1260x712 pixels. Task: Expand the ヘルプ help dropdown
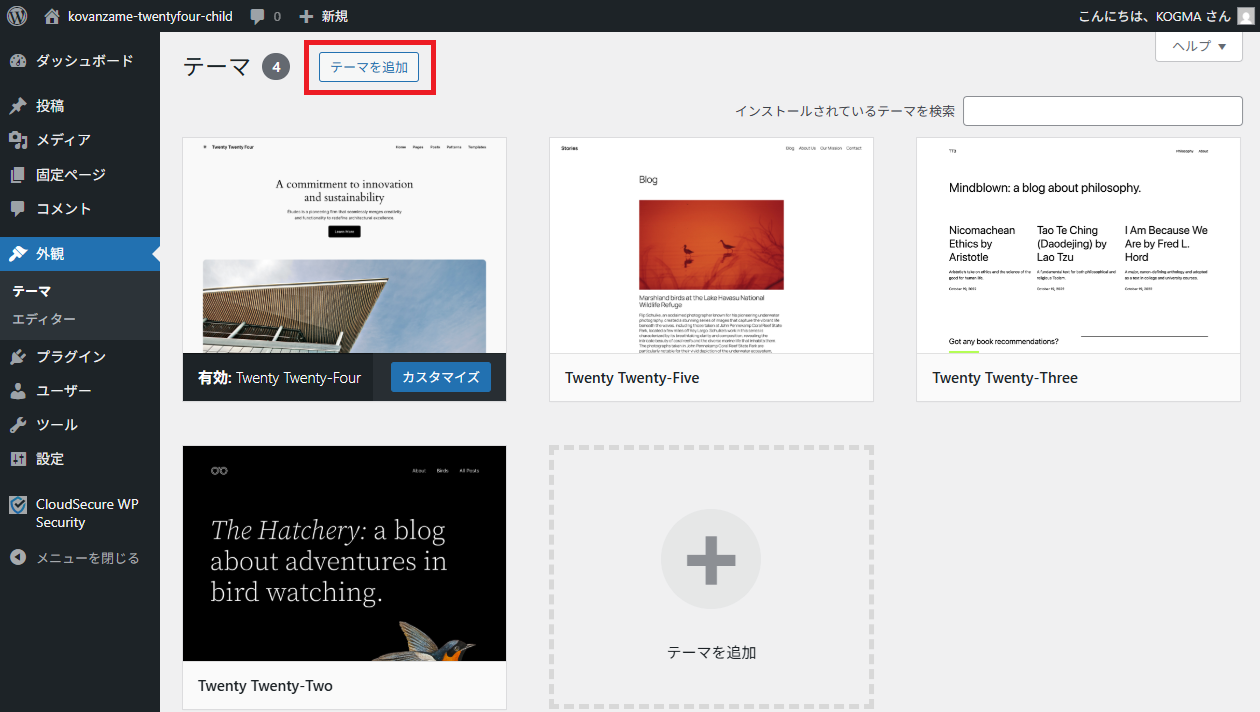(x=1198, y=46)
